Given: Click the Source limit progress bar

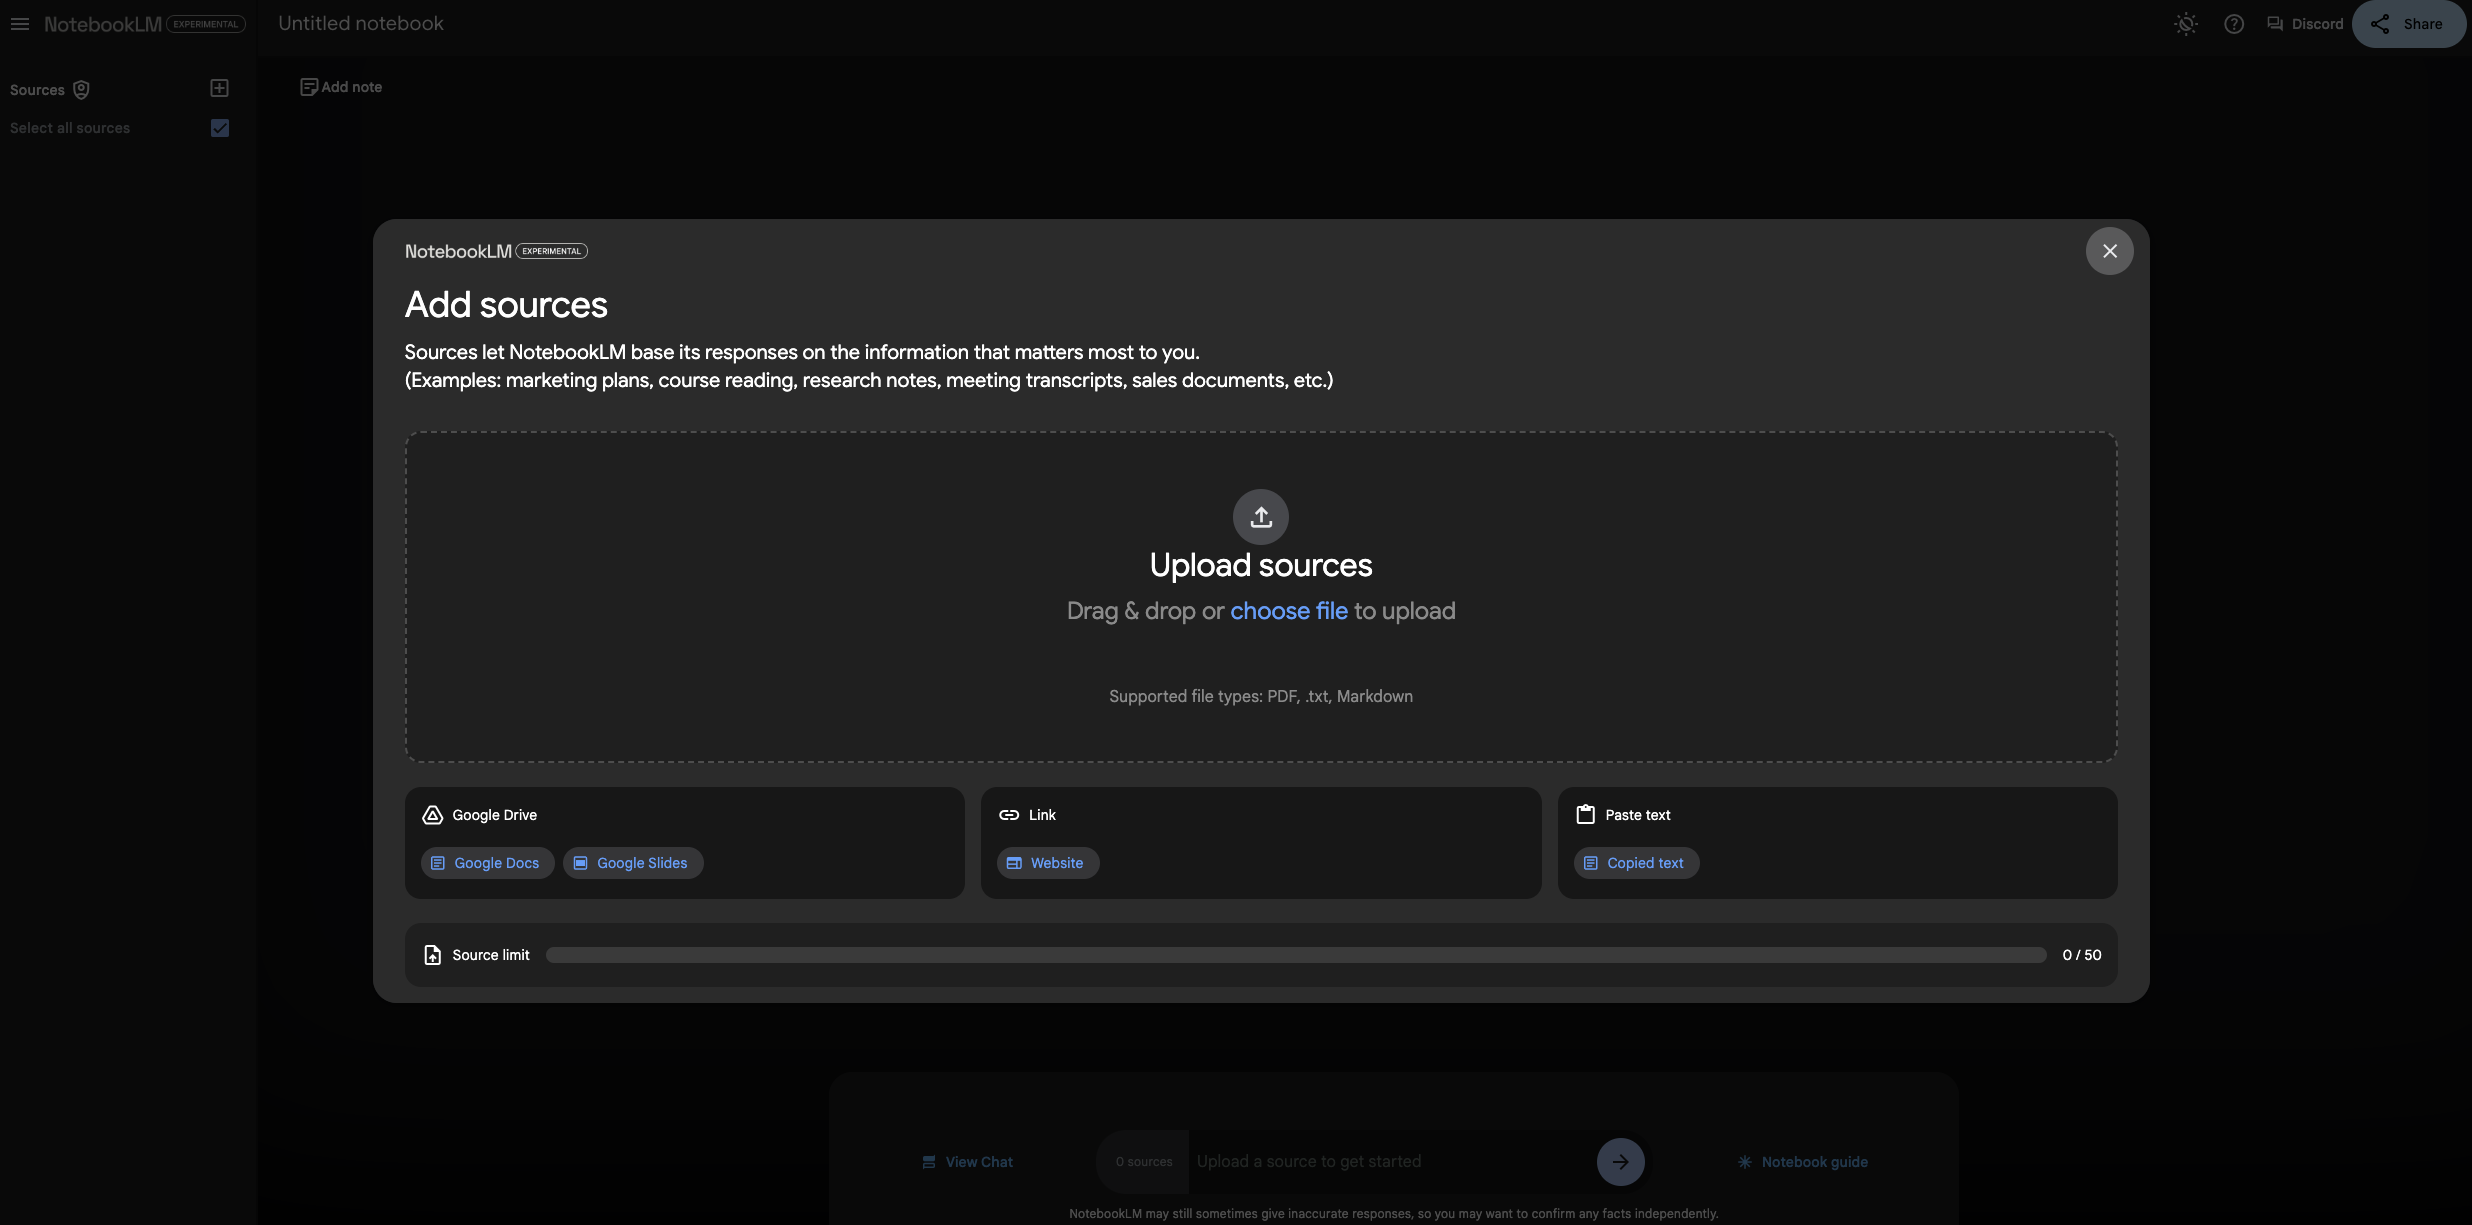Looking at the screenshot, I should pos(1295,955).
